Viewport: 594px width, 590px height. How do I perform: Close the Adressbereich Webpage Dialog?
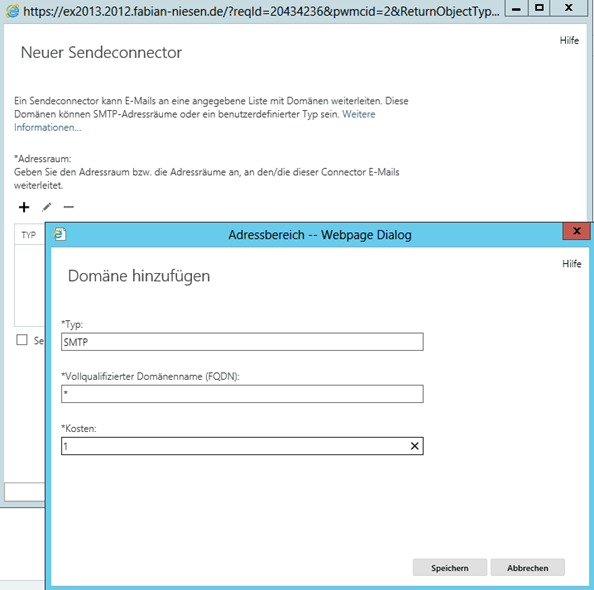click(x=577, y=231)
